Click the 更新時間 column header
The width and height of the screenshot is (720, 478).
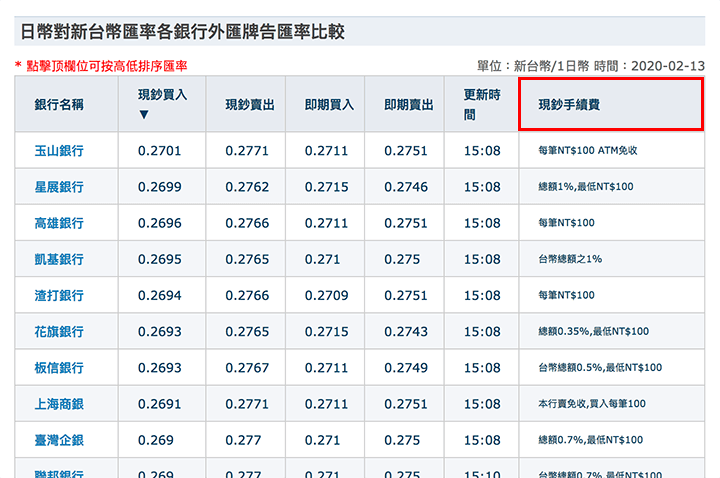click(x=481, y=105)
